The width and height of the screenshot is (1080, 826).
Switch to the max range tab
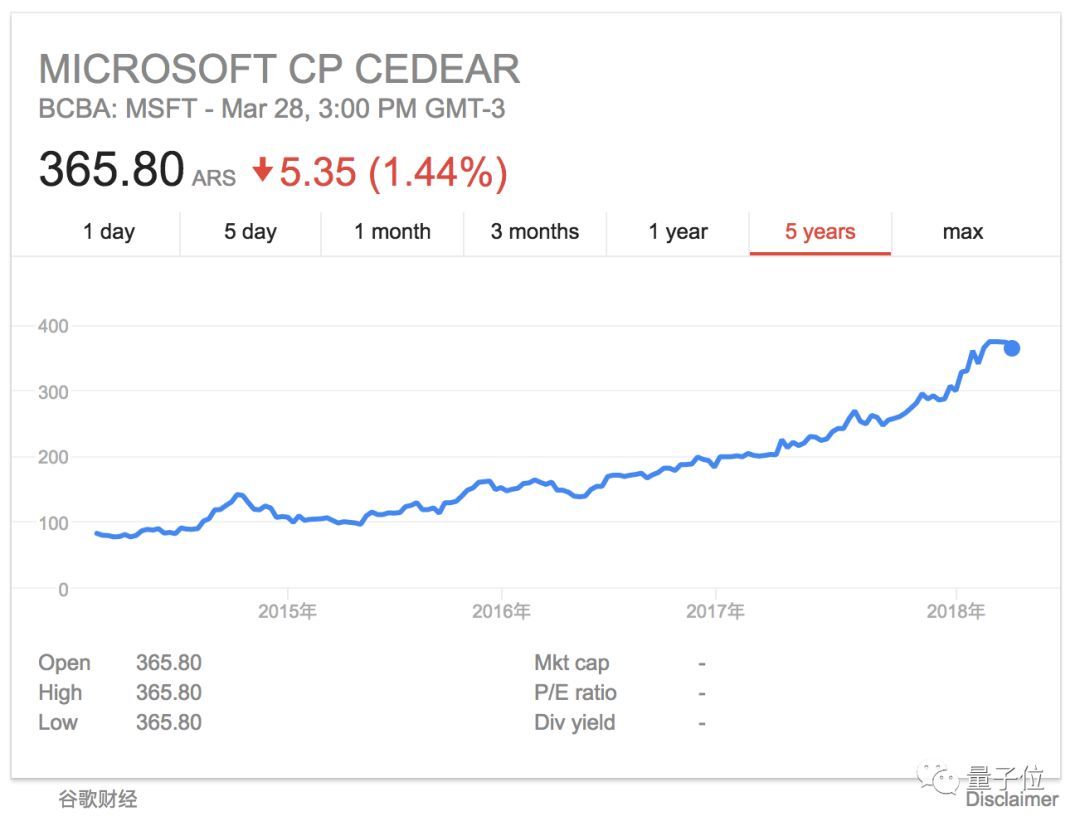coord(963,232)
